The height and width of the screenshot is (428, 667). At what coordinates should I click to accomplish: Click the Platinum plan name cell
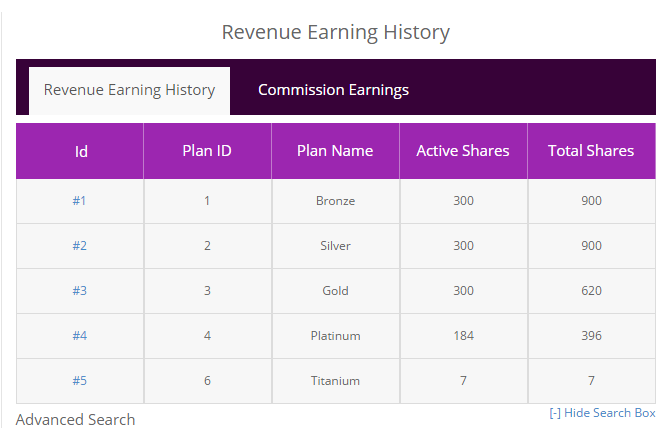[335, 336]
